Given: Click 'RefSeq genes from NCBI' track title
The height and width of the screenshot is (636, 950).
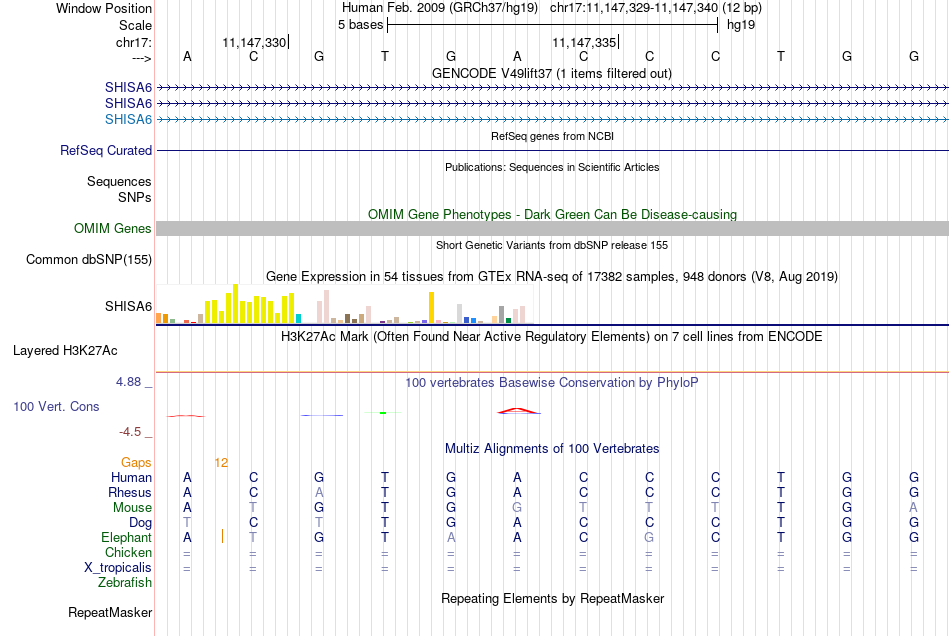Looking at the screenshot, I should [x=552, y=136].
